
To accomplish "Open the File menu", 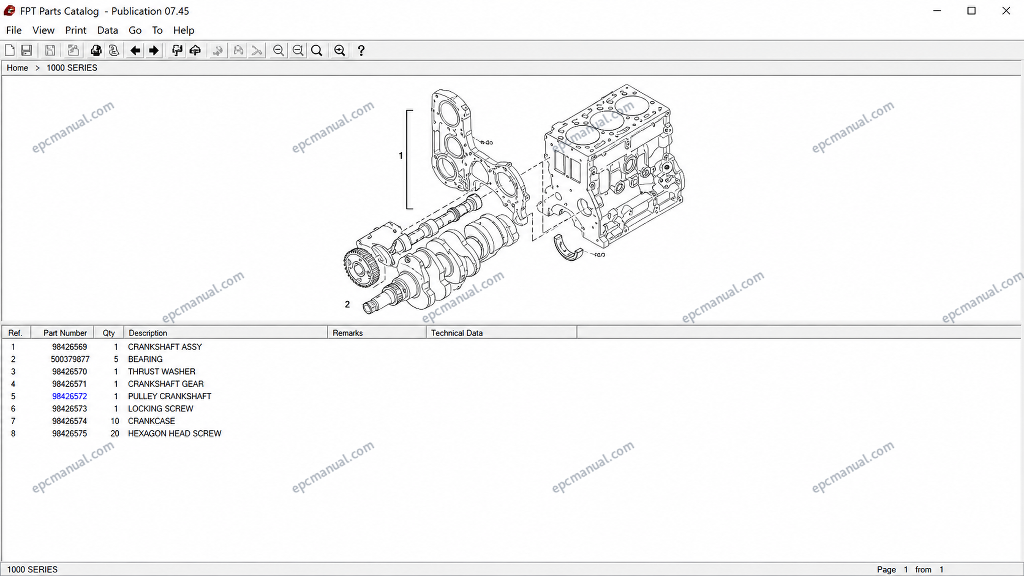I will pyautogui.click(x=14, y=30).
